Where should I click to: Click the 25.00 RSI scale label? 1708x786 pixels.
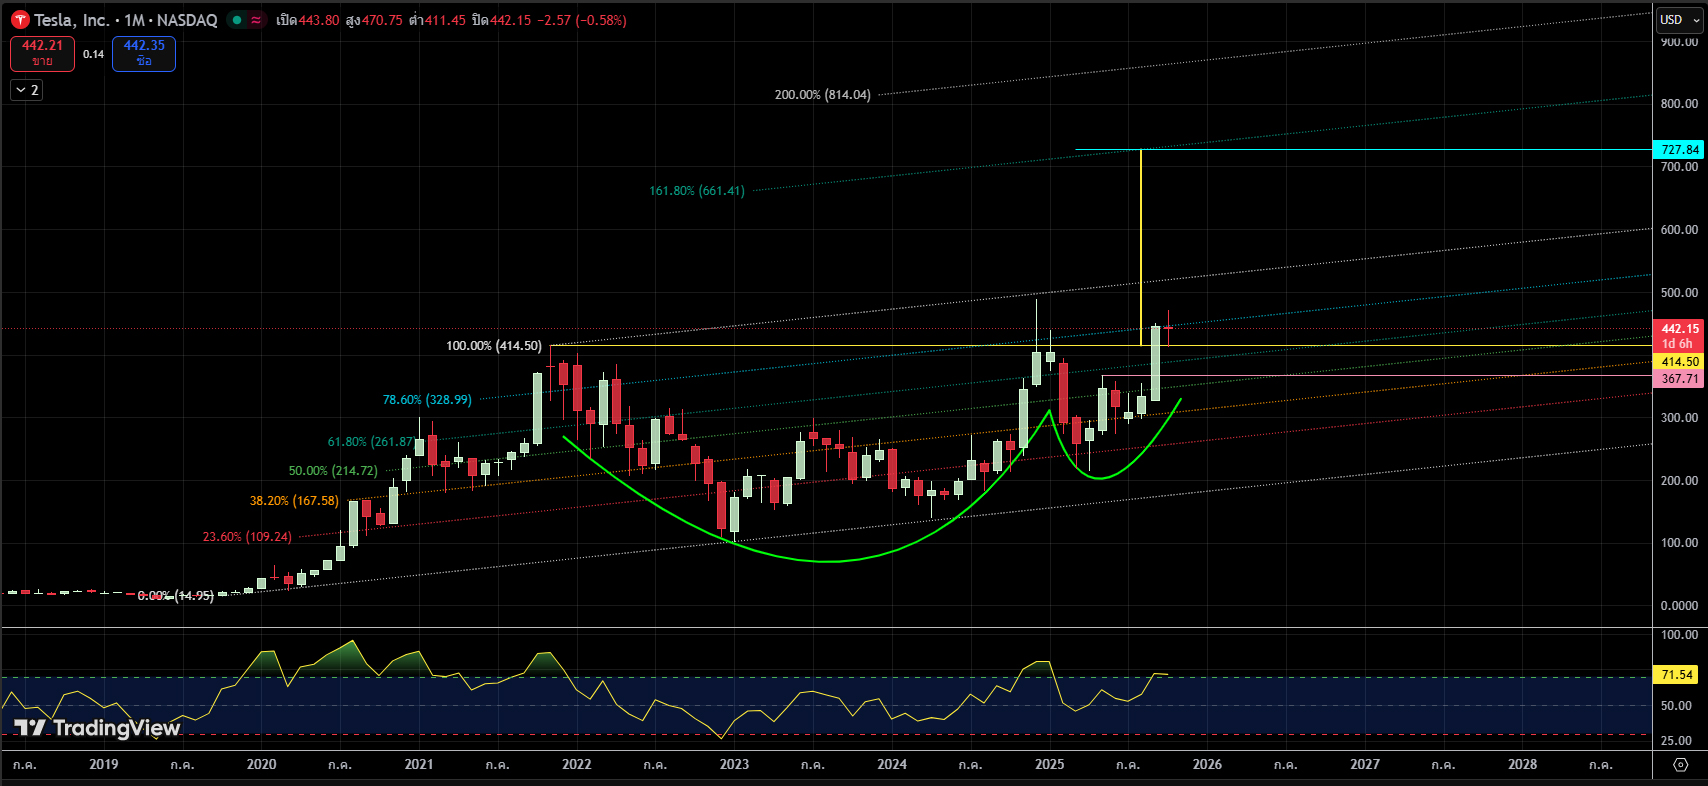[1677, 741]
